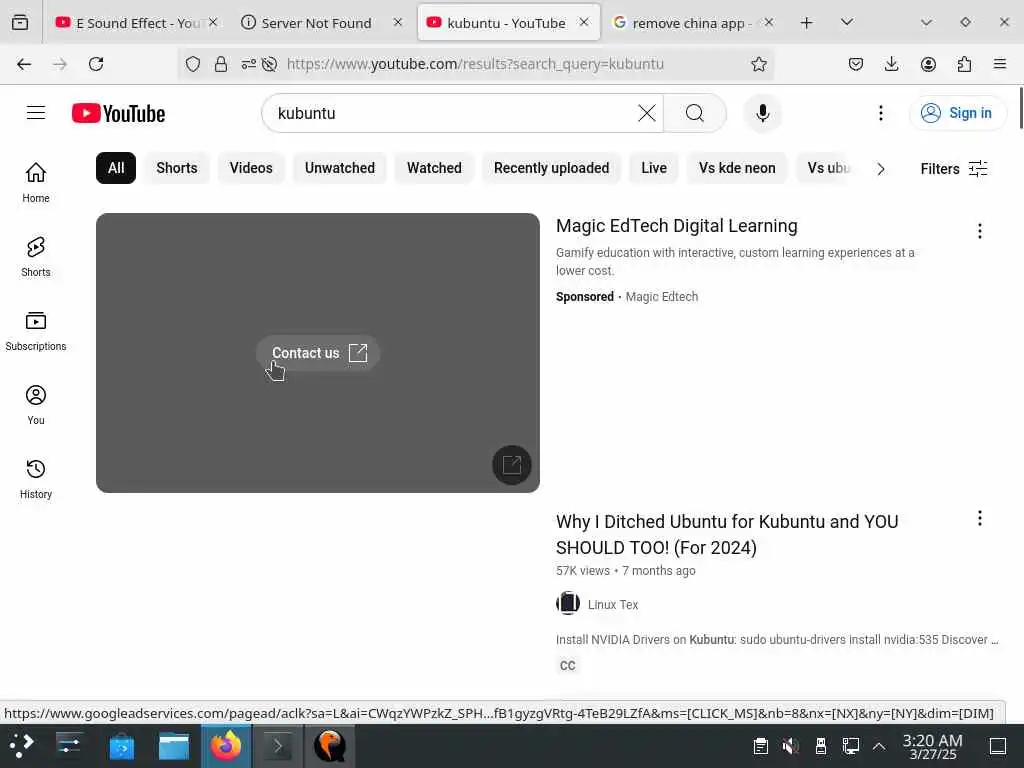The image size is (1024, 768).
Task: Close the kubuntu YouTube tab
Action: point(584,22)
